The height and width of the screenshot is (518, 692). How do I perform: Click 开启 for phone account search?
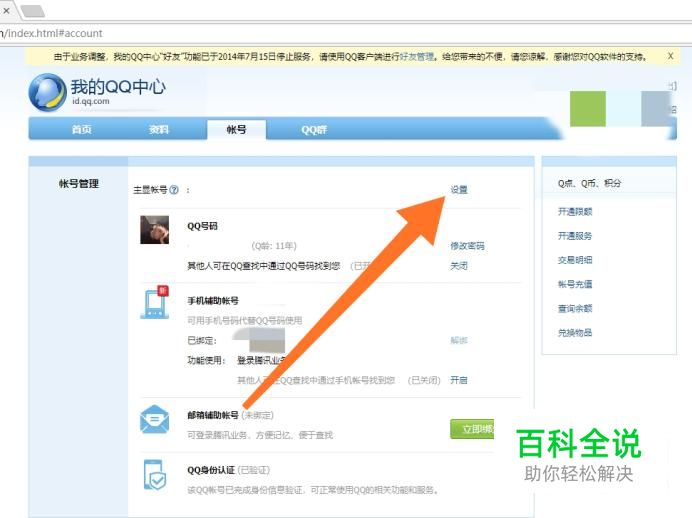click(459, 380)
